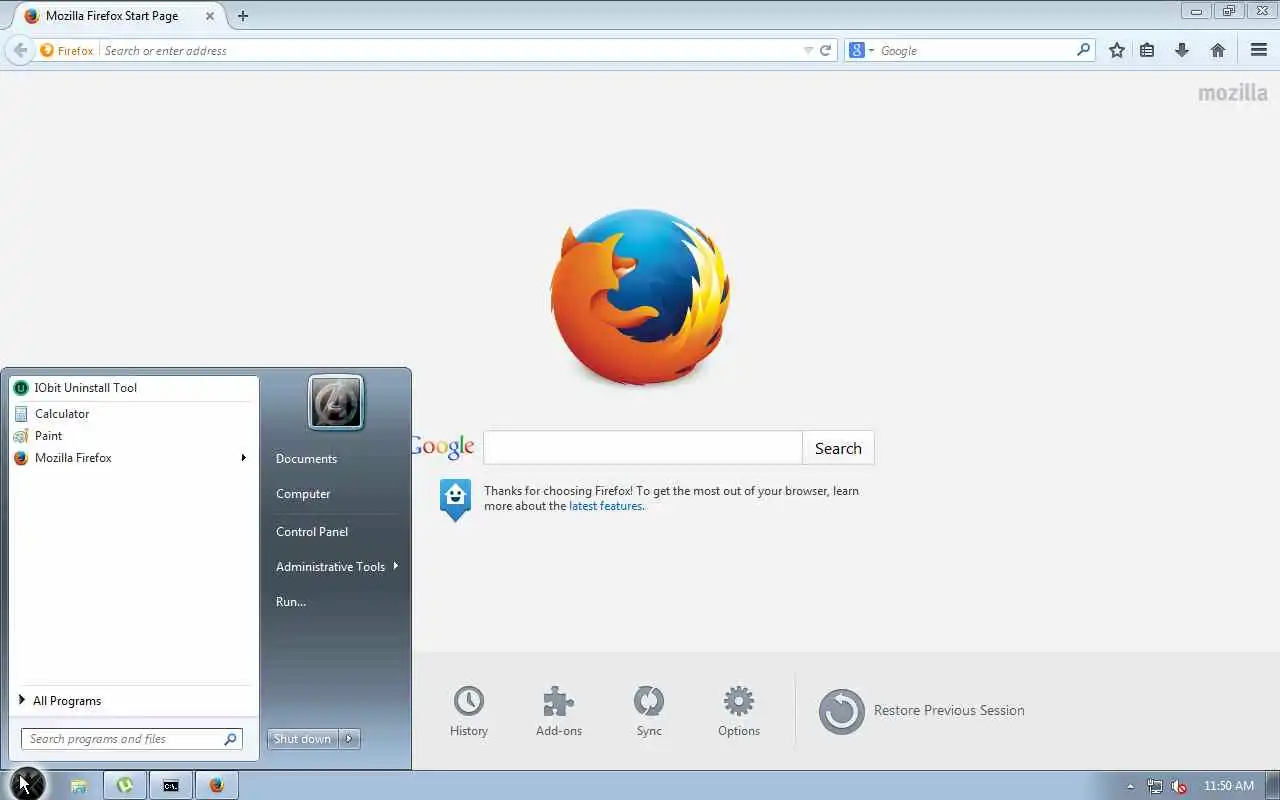Click the muted volume icon in tray
The width and height of the screenshot is (1280, 800).
[x=1179, y=787]
